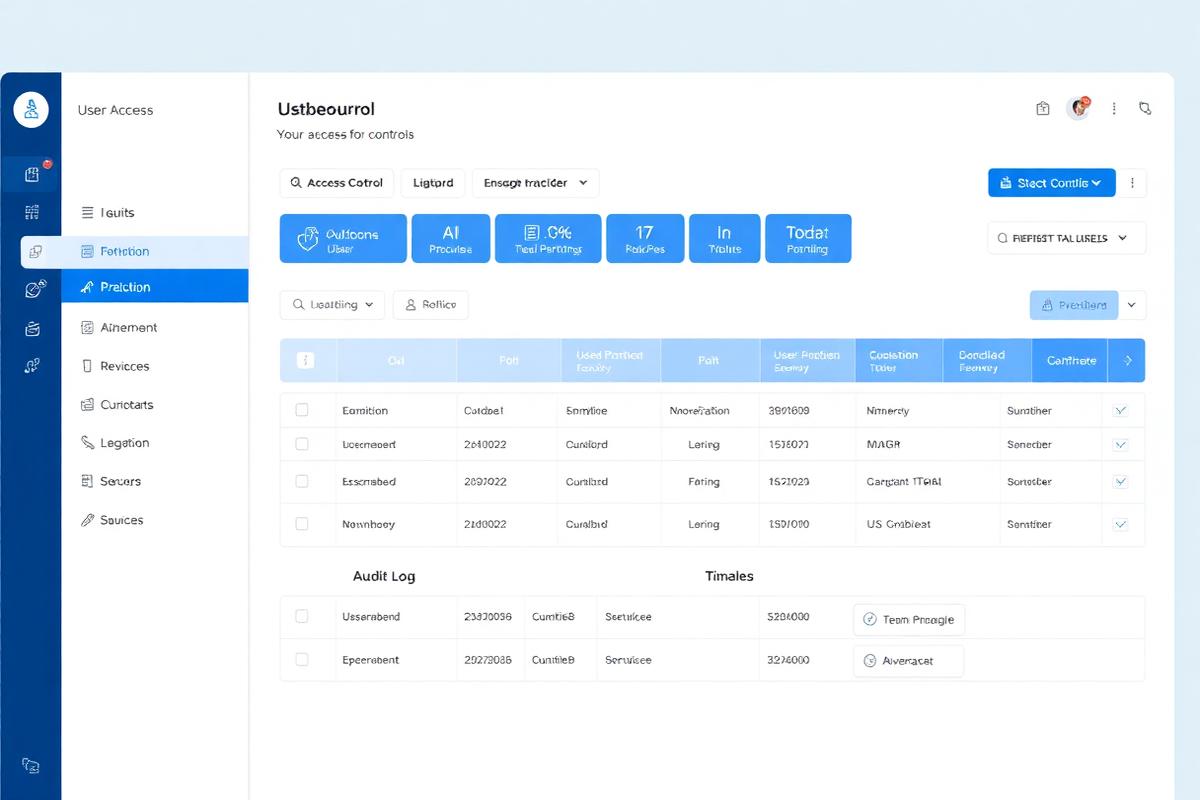Image resolution: width=1200 pixels, height=800 pixels.
Task: Expand the Ensagt traclder dropdown
Action: coord(535,183)
